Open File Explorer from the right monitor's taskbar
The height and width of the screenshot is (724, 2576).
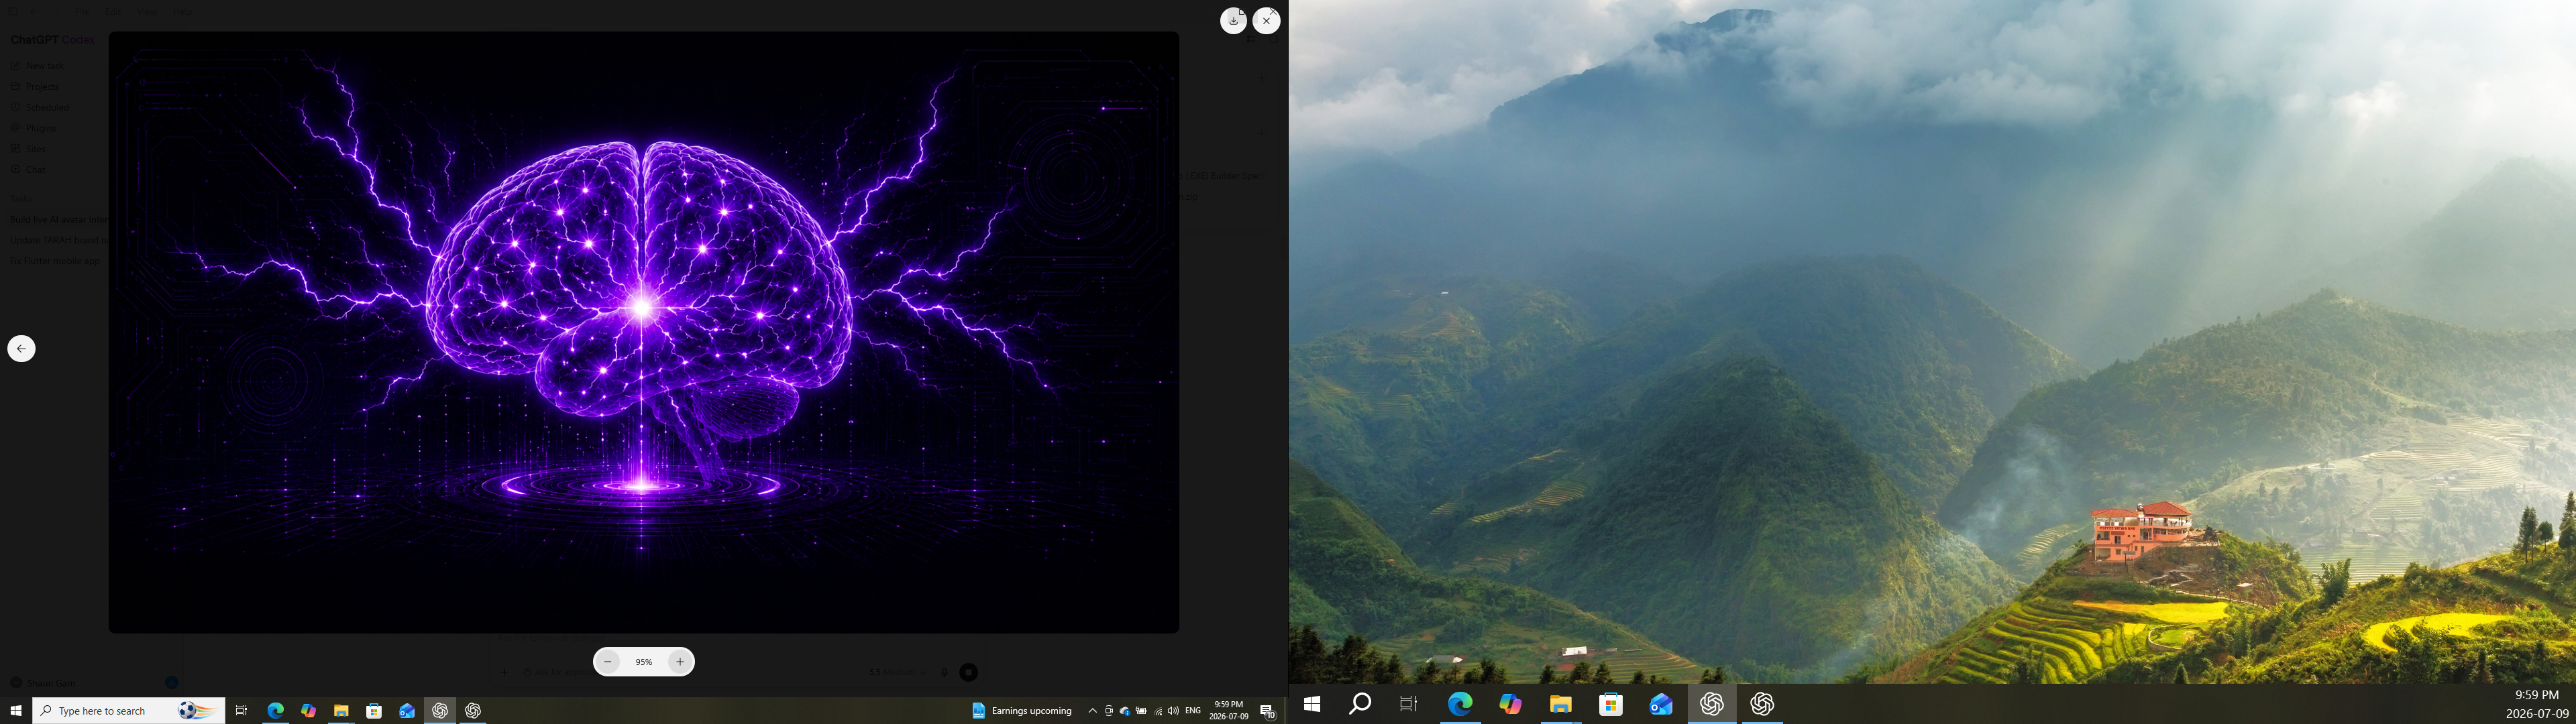click(x=1560, y=704)
